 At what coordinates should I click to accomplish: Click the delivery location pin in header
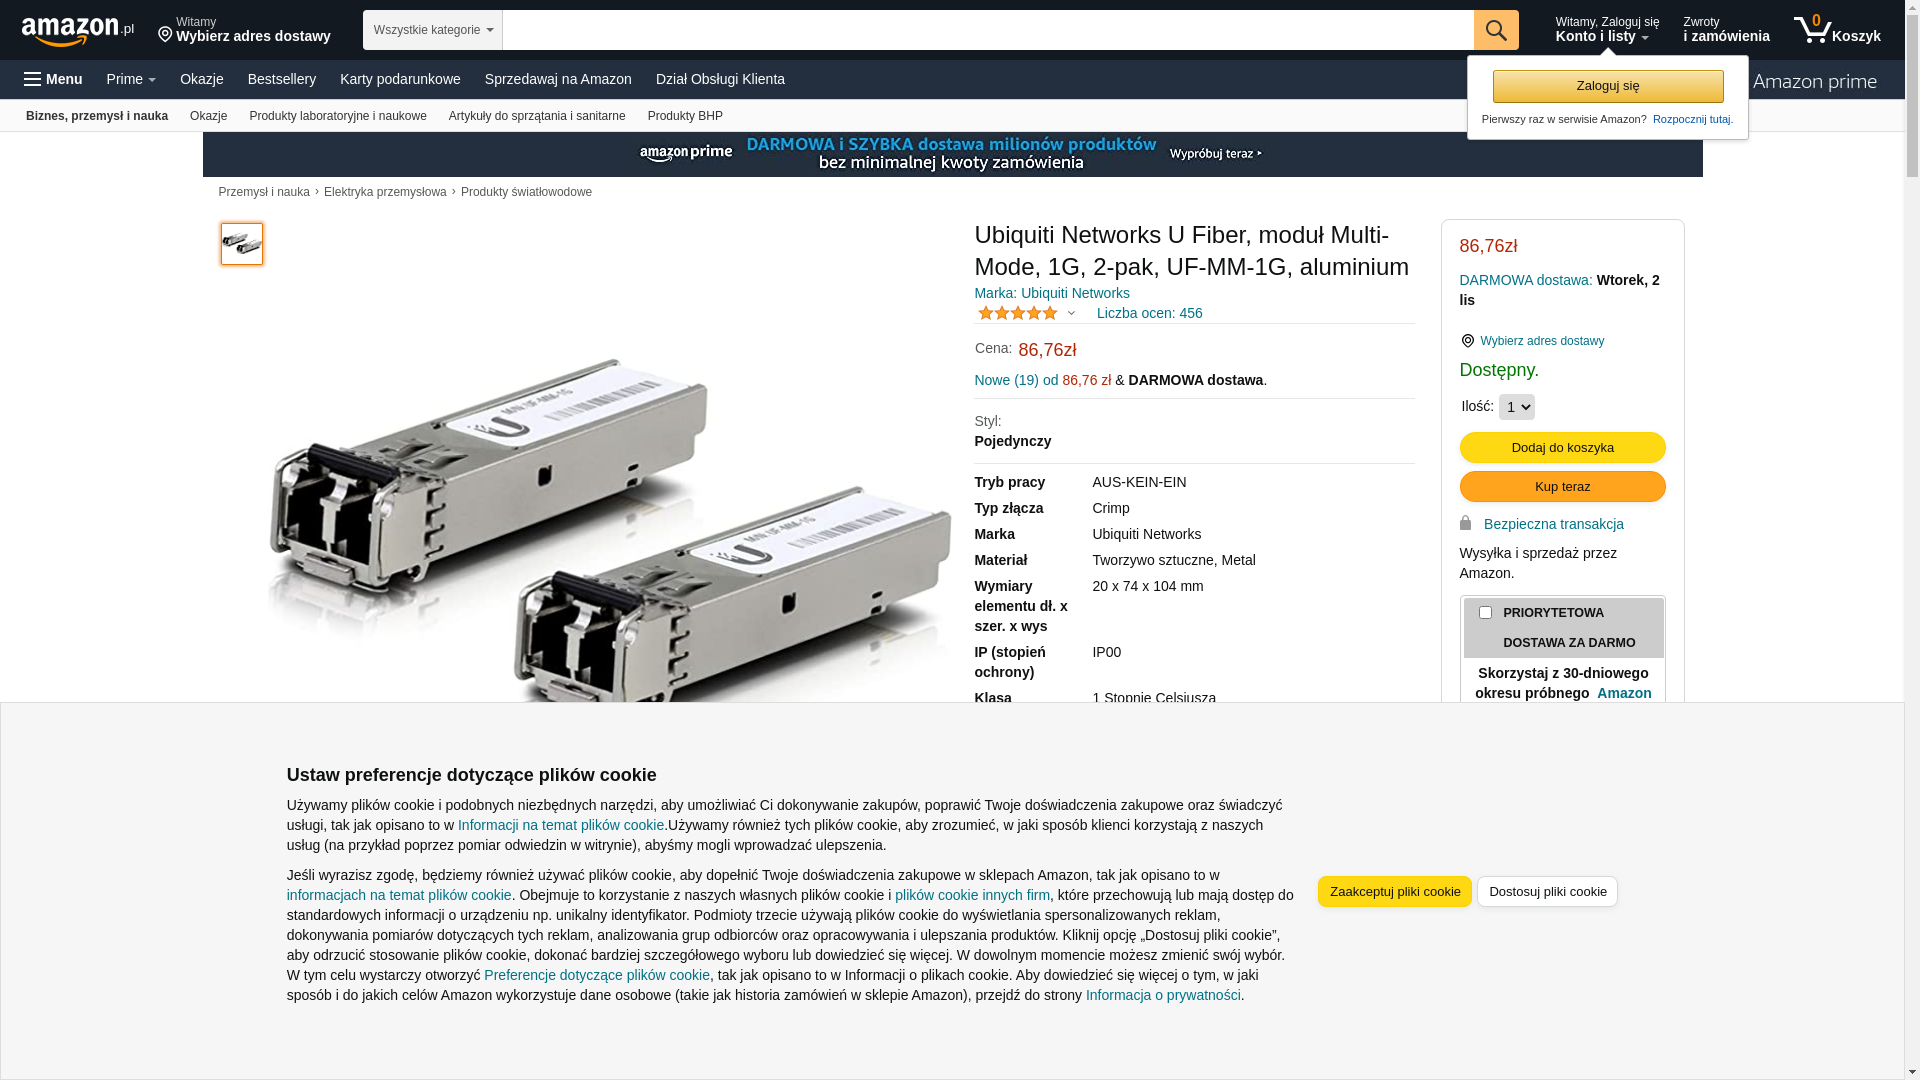tap(165, 35)
